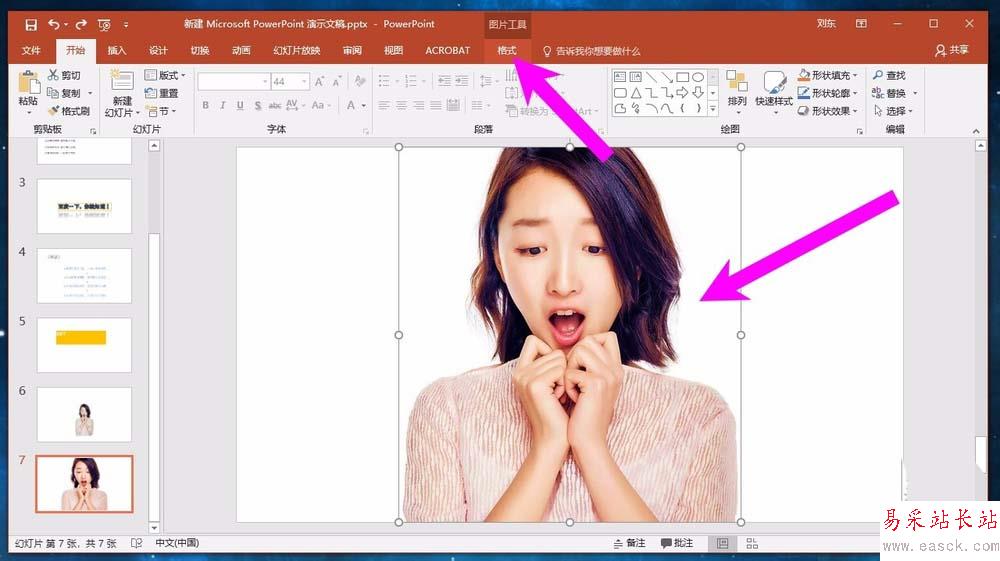The height and width of the screenshot is (561, 1000).
Task: Expand the shapes gallery more arrow
Action: (713, 110)
